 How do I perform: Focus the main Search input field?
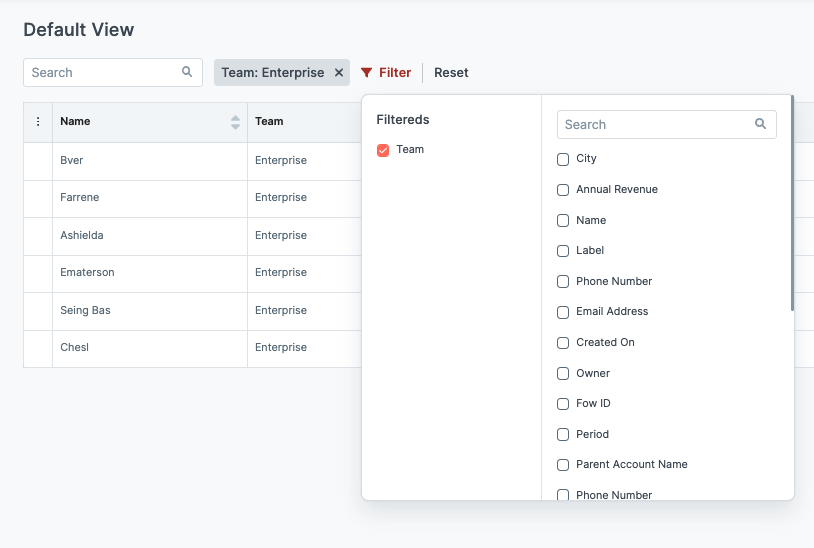(113, 72)
